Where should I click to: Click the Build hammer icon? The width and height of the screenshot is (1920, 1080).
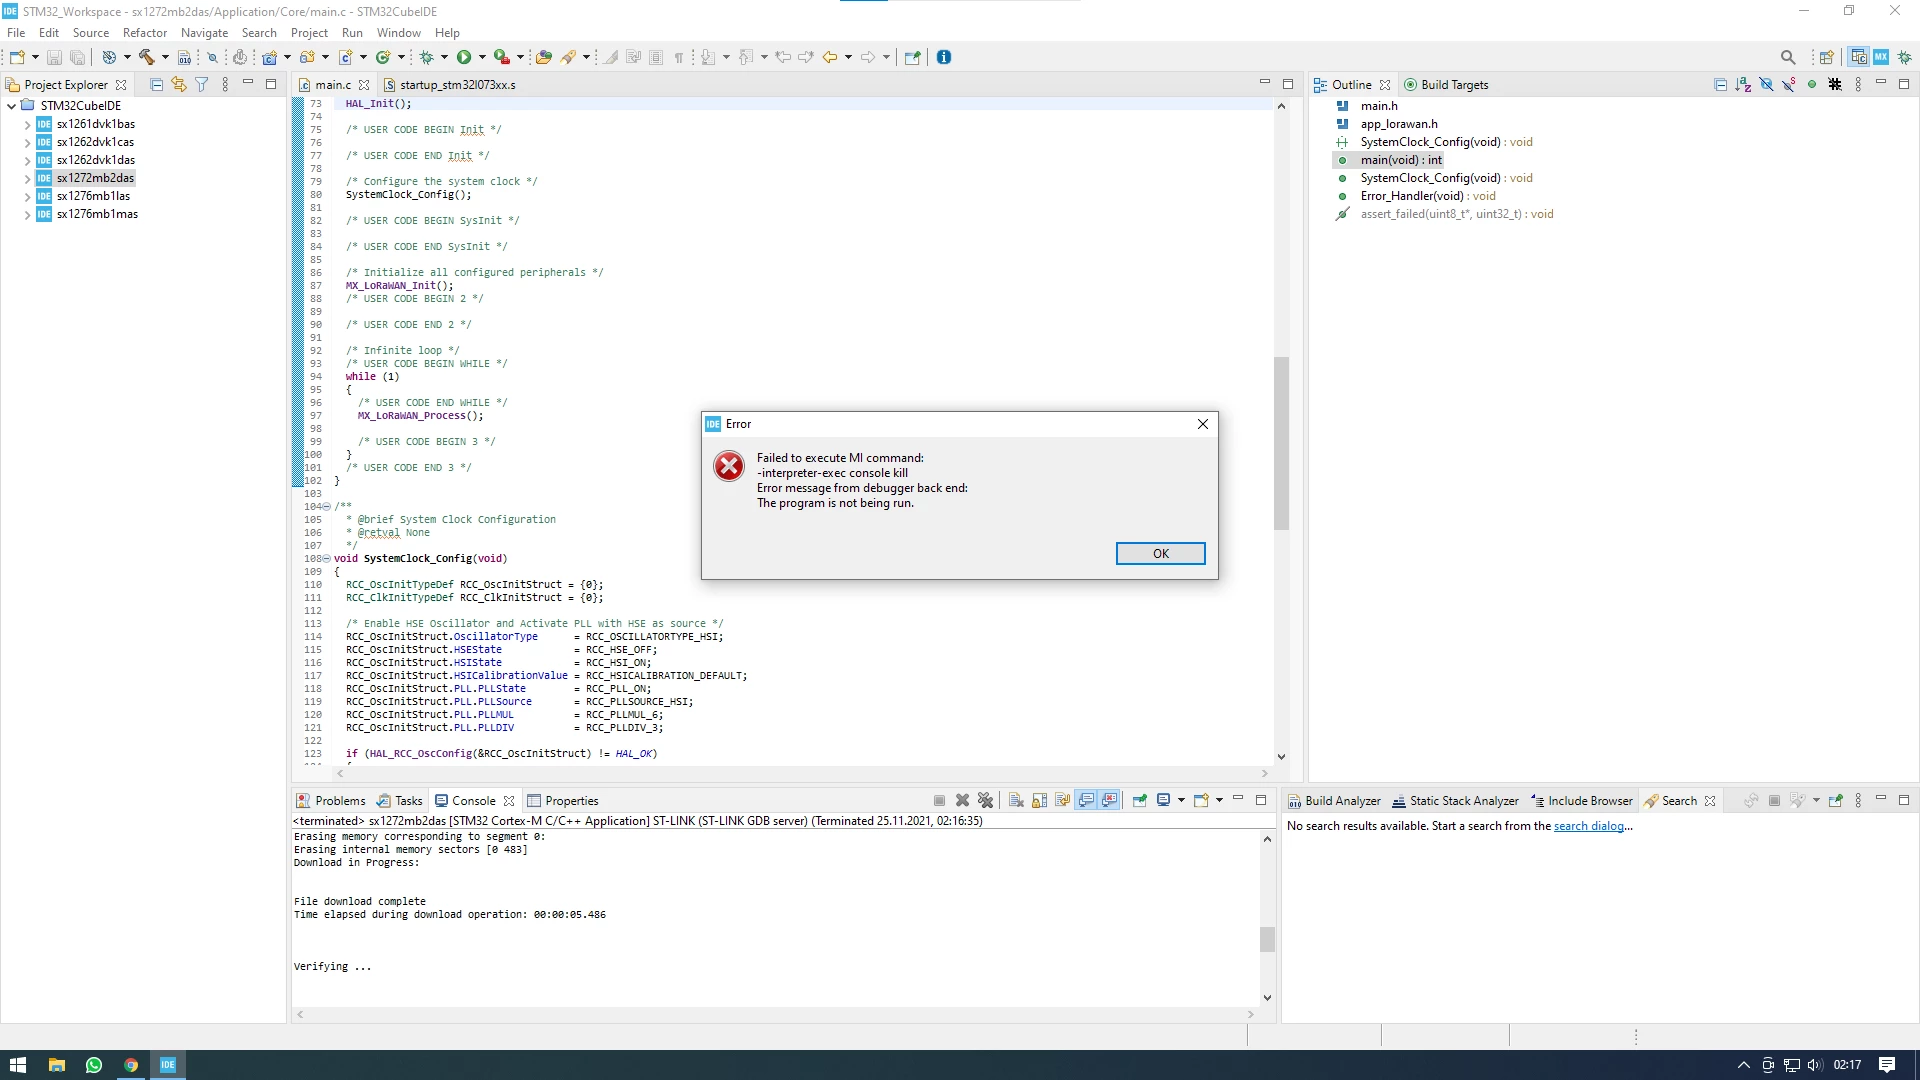(x=146, y=57)
